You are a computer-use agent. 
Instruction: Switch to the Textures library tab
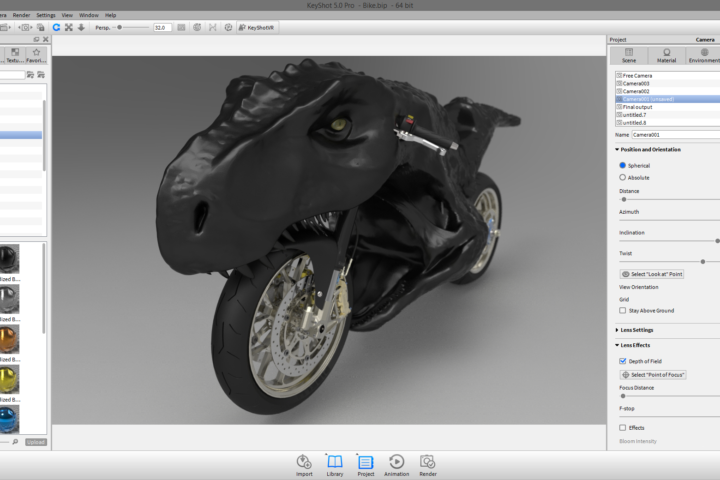[15, 55]
